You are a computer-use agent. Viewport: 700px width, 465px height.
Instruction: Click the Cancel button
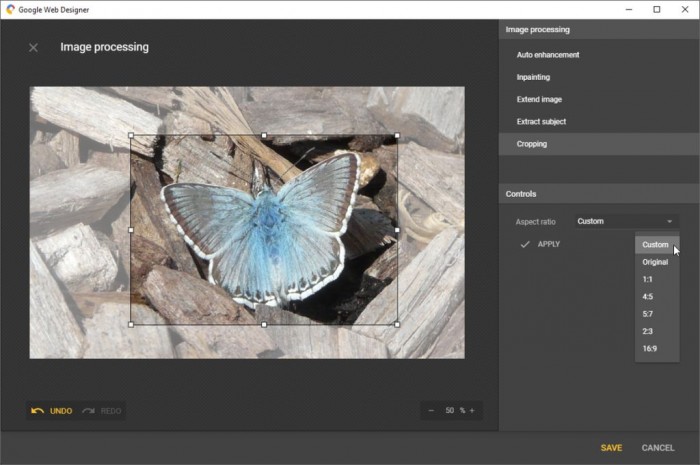point(657,448)
